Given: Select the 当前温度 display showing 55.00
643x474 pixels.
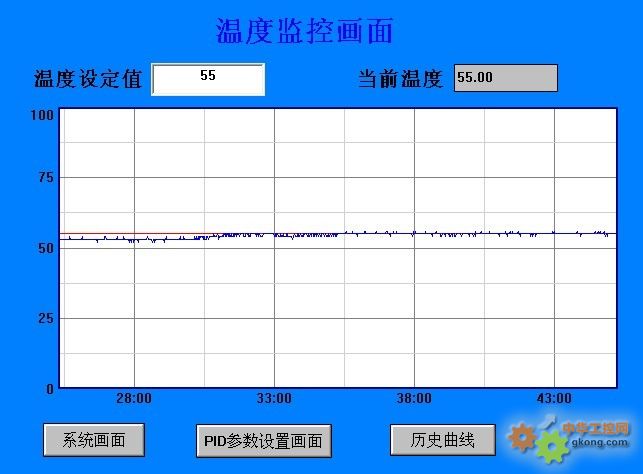Looking at the screenshot, I should point(506,77).
